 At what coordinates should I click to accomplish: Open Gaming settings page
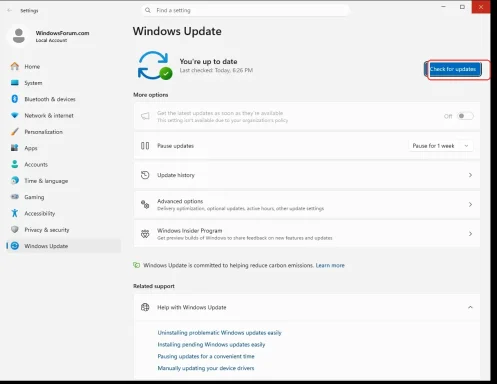pyautogui.click(x=63, y=197)
